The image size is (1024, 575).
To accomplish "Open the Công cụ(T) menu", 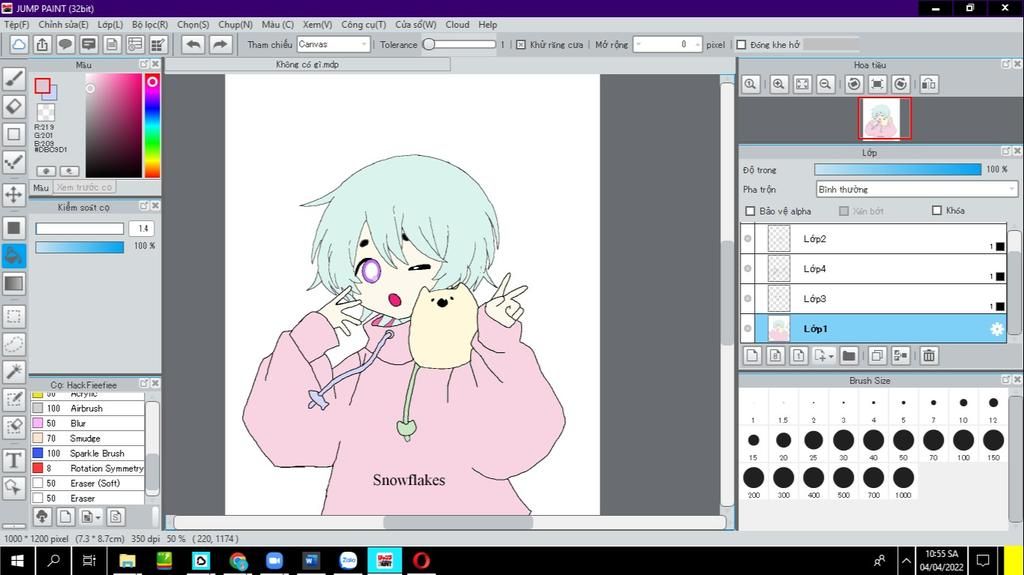I will [363, 24].
